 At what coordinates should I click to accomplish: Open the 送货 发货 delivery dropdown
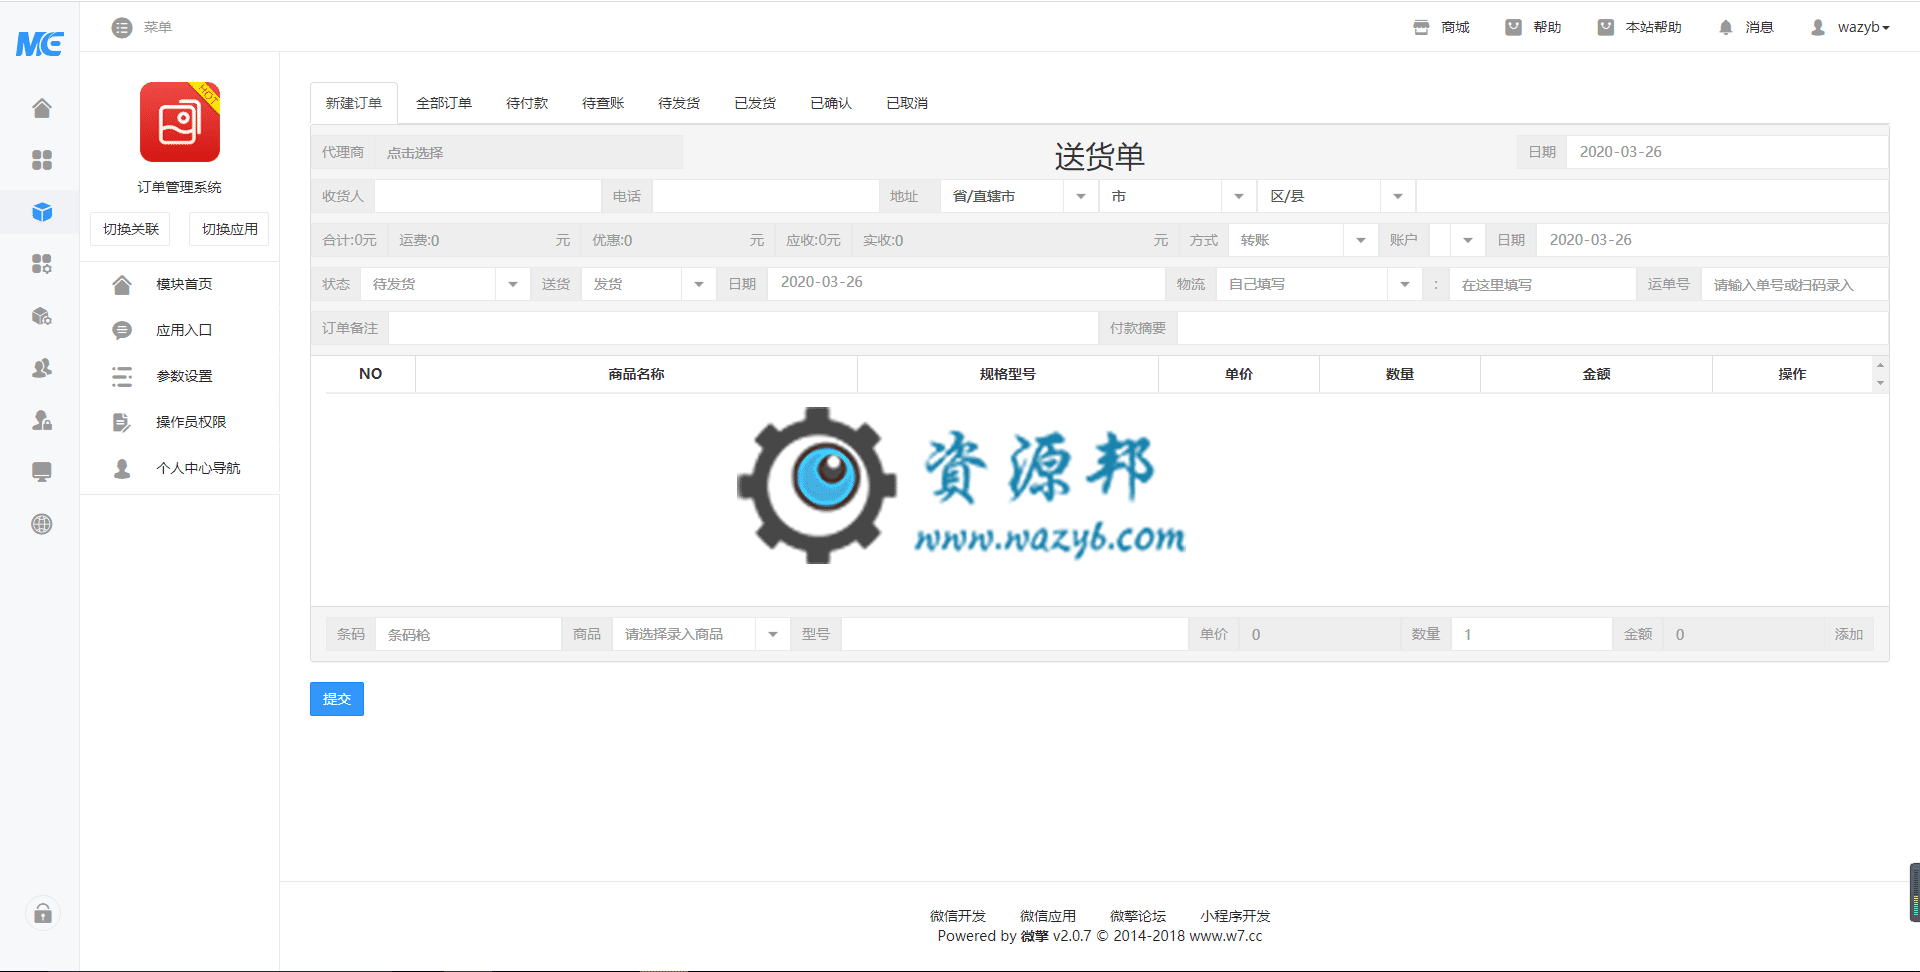649,285
